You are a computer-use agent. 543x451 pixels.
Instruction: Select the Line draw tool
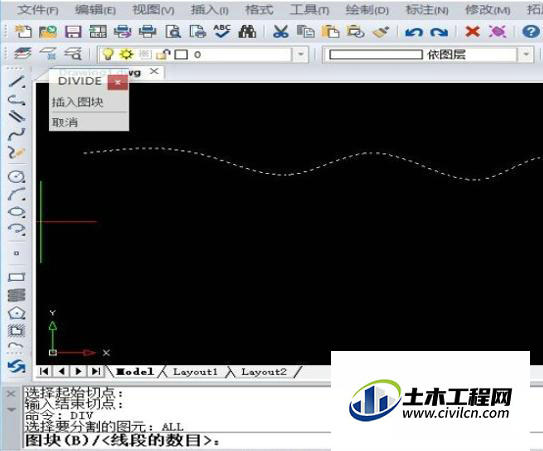(17, 81)
